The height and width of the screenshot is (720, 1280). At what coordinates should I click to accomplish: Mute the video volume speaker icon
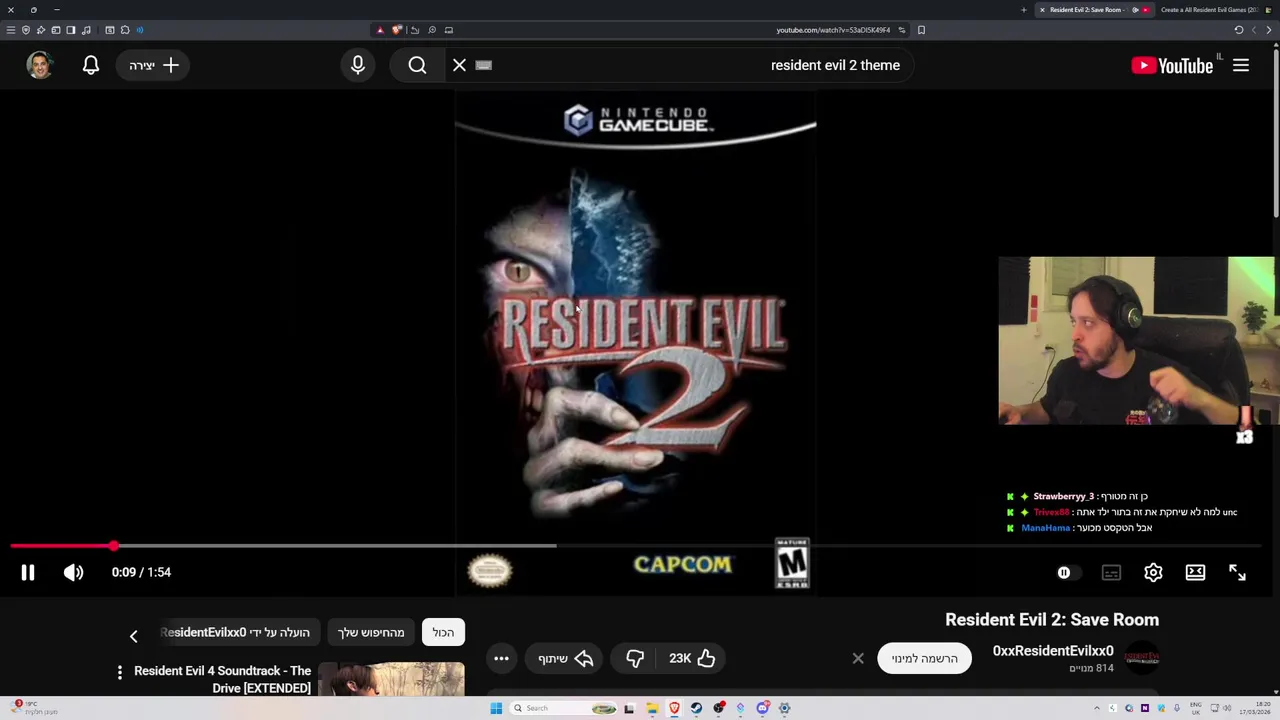[x=74, y=572]
